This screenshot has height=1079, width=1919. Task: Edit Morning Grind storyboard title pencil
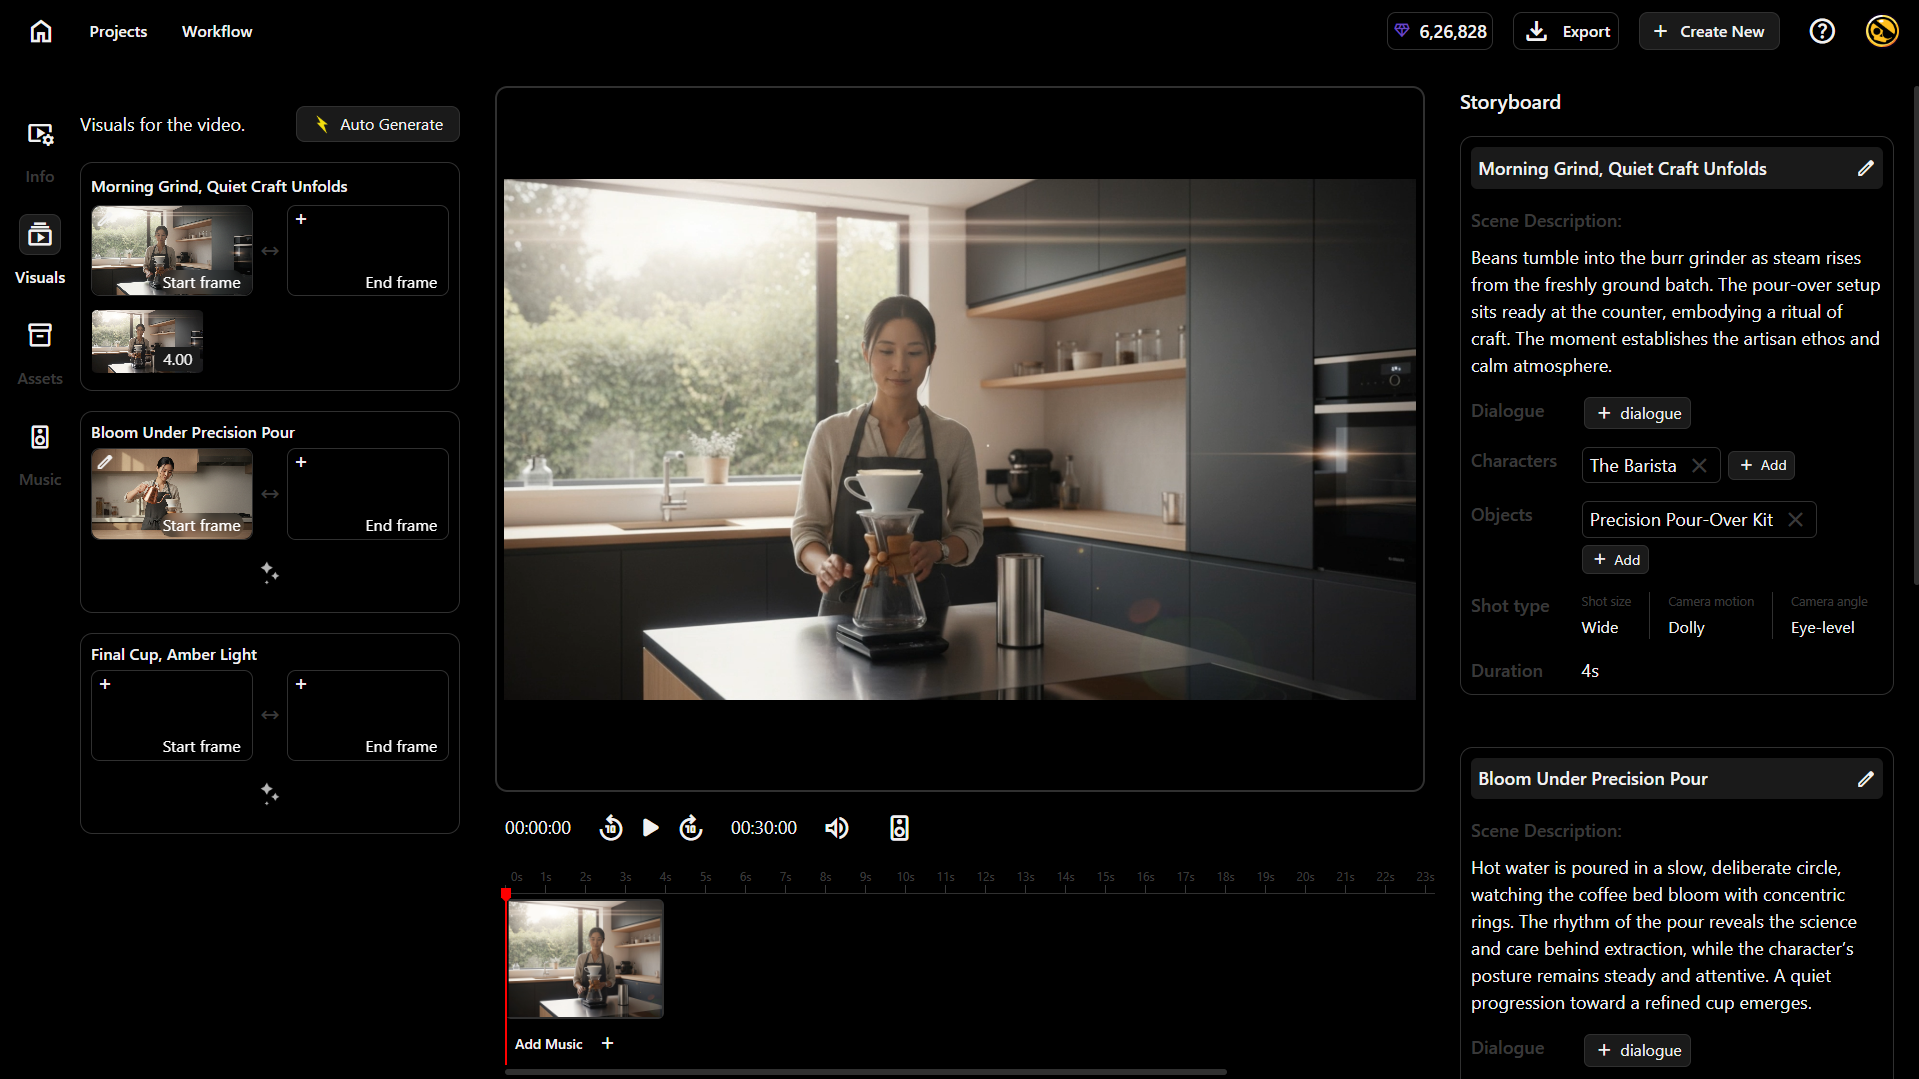click(x=1865, y=168)
